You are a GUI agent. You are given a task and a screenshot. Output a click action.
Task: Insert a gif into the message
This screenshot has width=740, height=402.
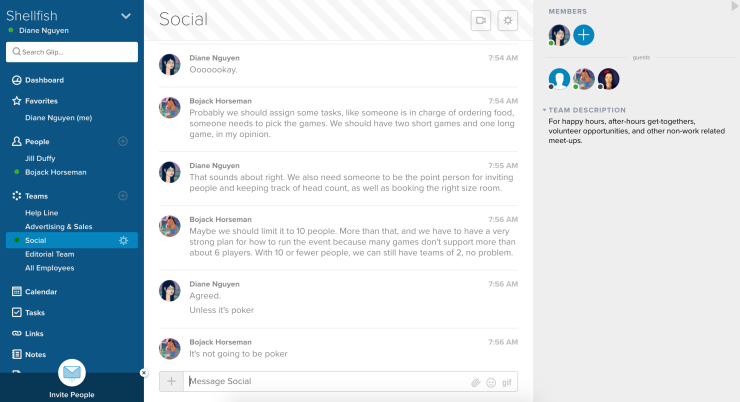coord(506,383)
